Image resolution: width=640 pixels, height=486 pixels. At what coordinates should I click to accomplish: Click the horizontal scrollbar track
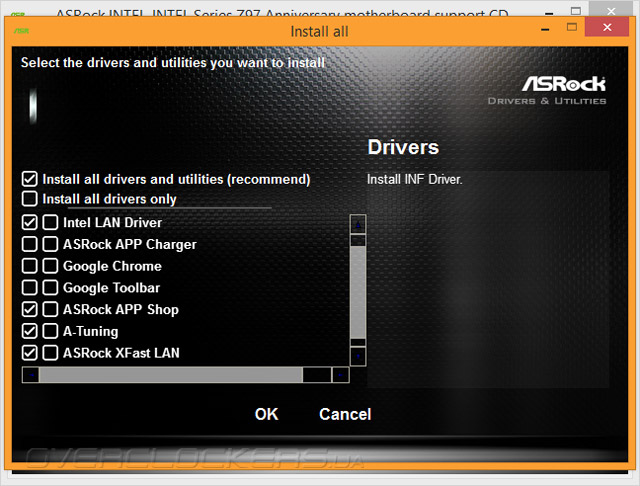point(317,375)
